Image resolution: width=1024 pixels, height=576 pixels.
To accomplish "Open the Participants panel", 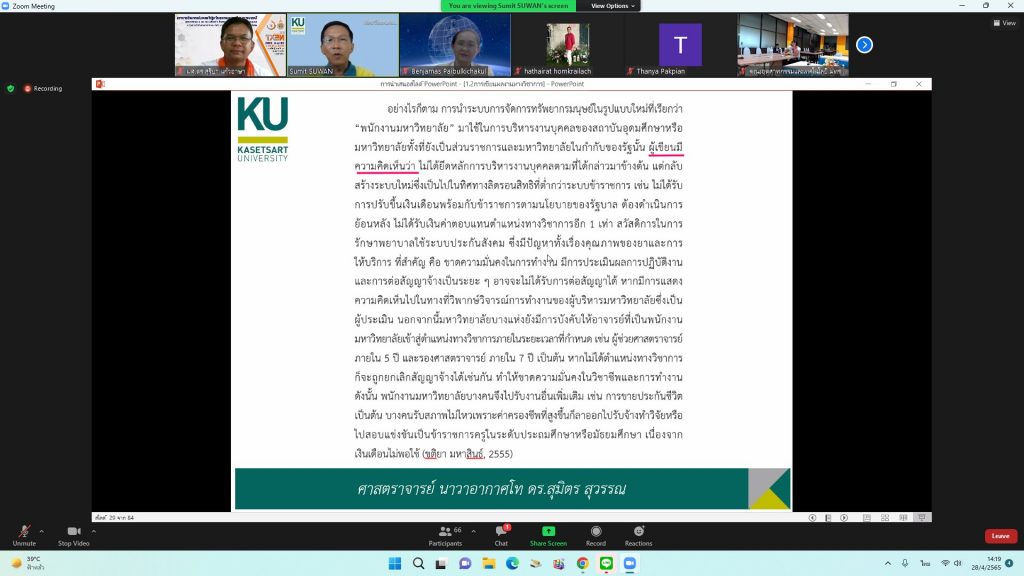I will (445, 534).
